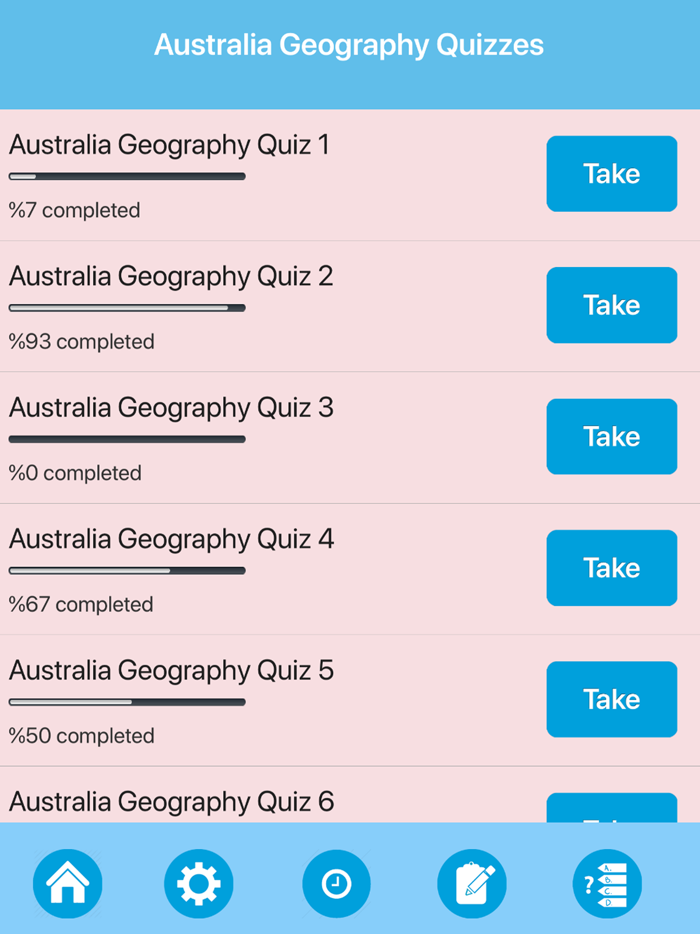Select the Australia Geography Quiz 3 title
This screenshot has height=934, width=700.
point(168,408)
